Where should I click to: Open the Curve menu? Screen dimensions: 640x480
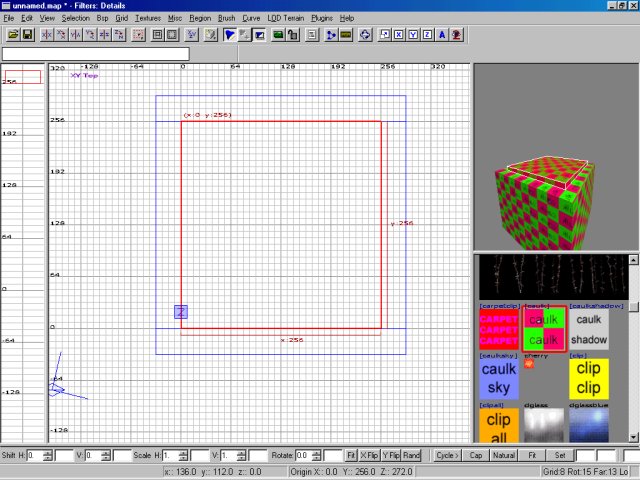(x=251, y=18)
